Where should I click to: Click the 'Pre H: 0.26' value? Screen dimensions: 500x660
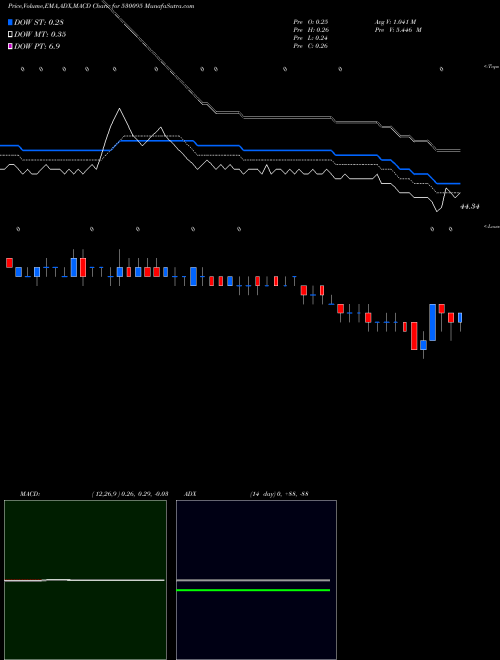(311, 30)
